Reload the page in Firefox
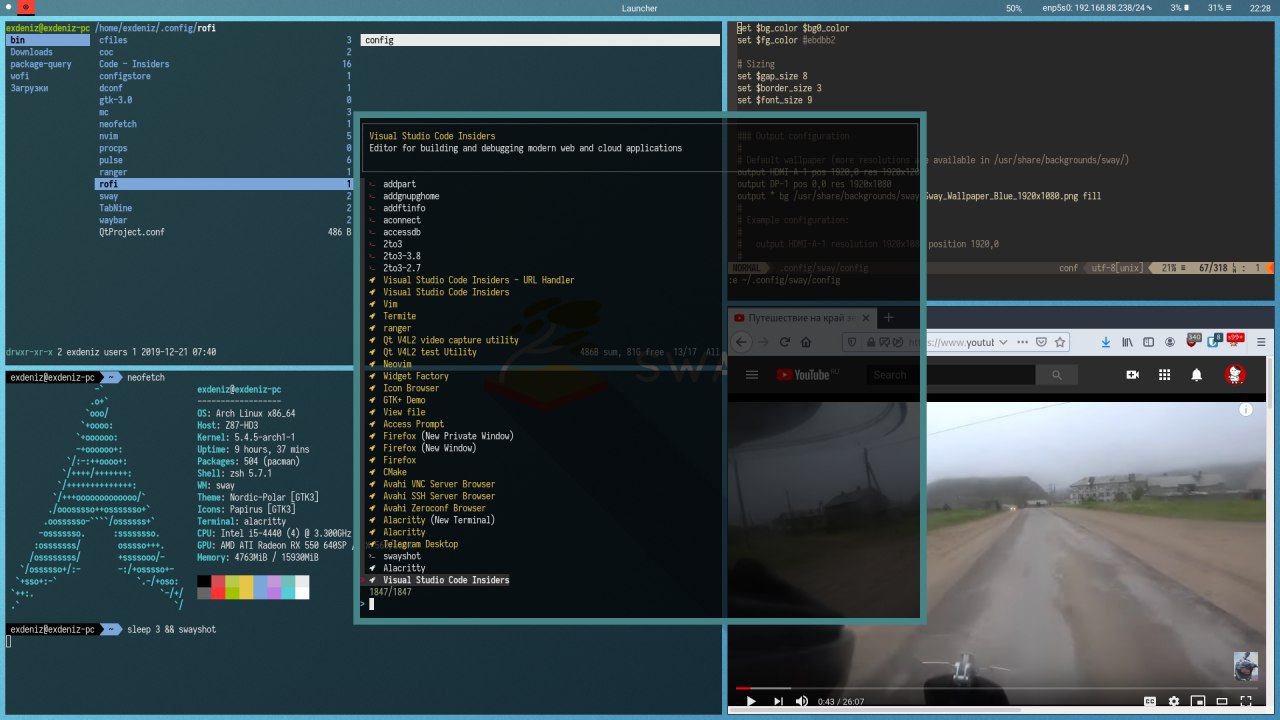The width and height of the screenshot is (1280, 720). tap(785, 342)
